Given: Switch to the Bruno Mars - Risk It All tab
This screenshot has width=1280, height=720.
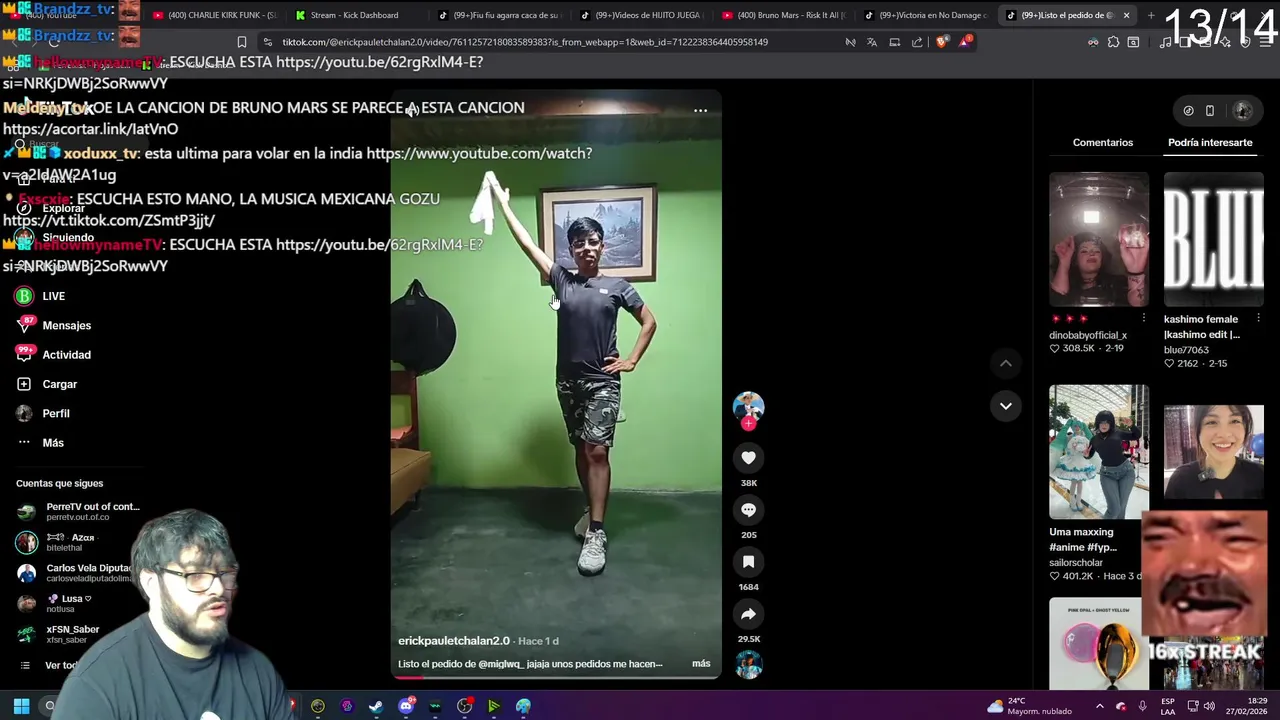Looking at the screenshot, I should click(x=785, y=15).
